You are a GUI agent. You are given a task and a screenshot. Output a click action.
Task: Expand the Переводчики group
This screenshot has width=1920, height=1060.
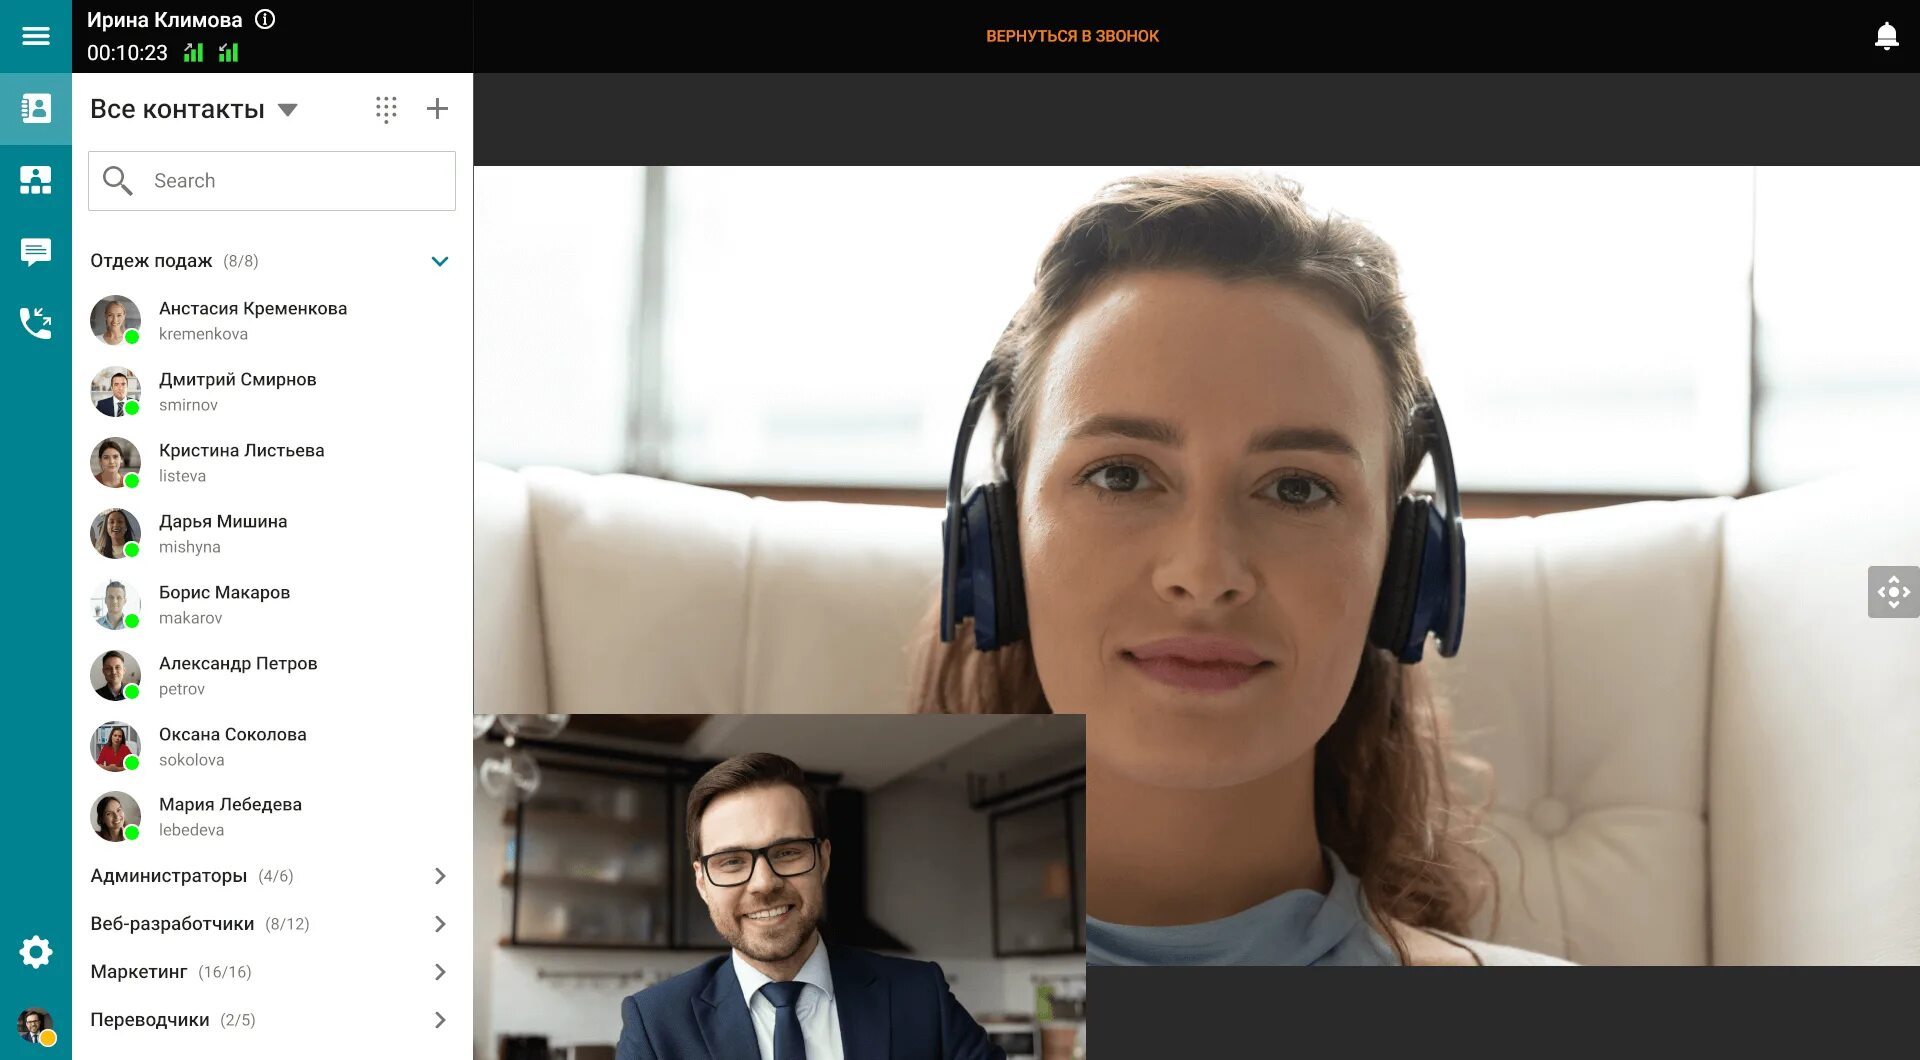point(440,1020)
